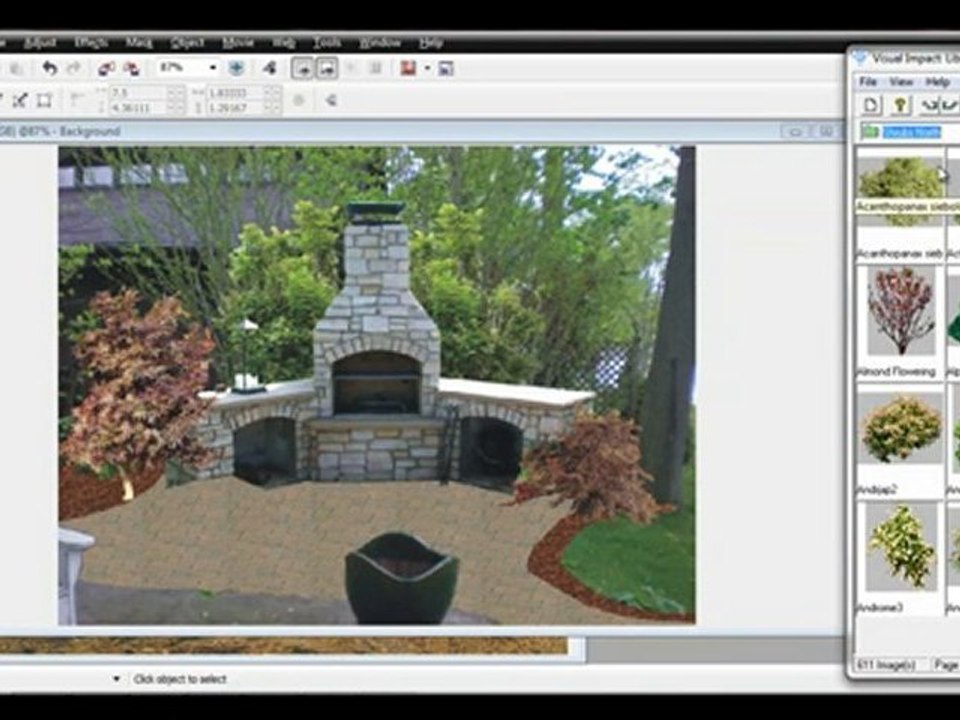The height and width of the screenshot is (720, 960).
Task: Click the 'Acanthopanax sieb' label below the first thumbnail
Action: 900,253
